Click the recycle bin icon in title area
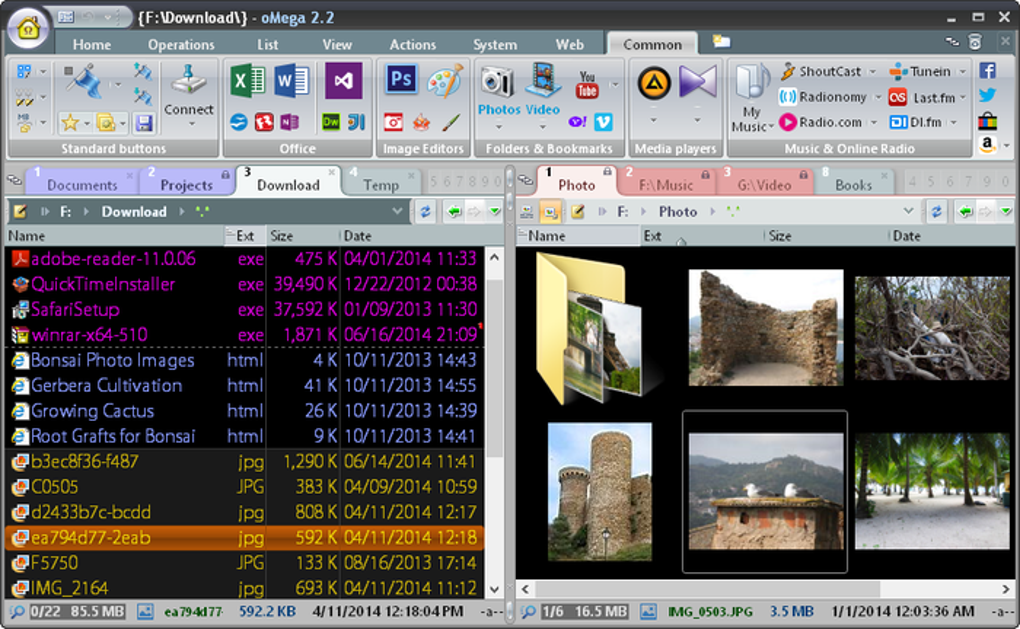 click(x=974, y=42)
